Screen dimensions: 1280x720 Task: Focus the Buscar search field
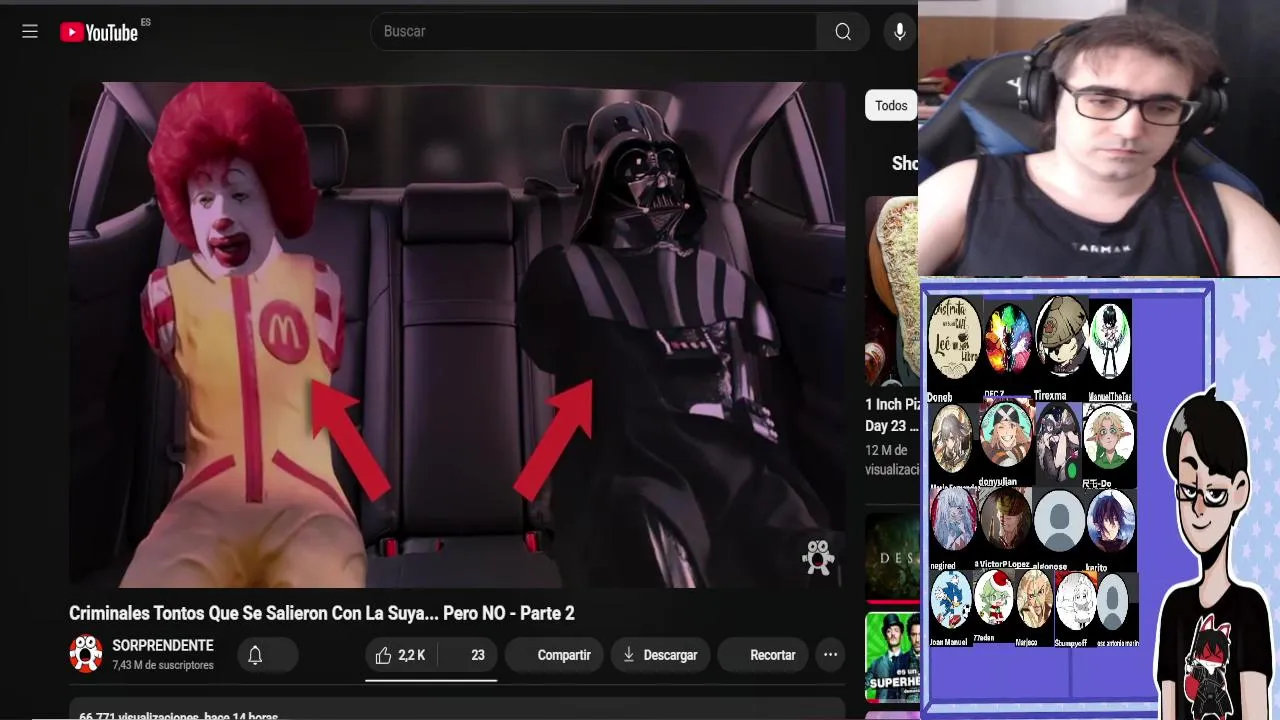[x=594, y=32]
